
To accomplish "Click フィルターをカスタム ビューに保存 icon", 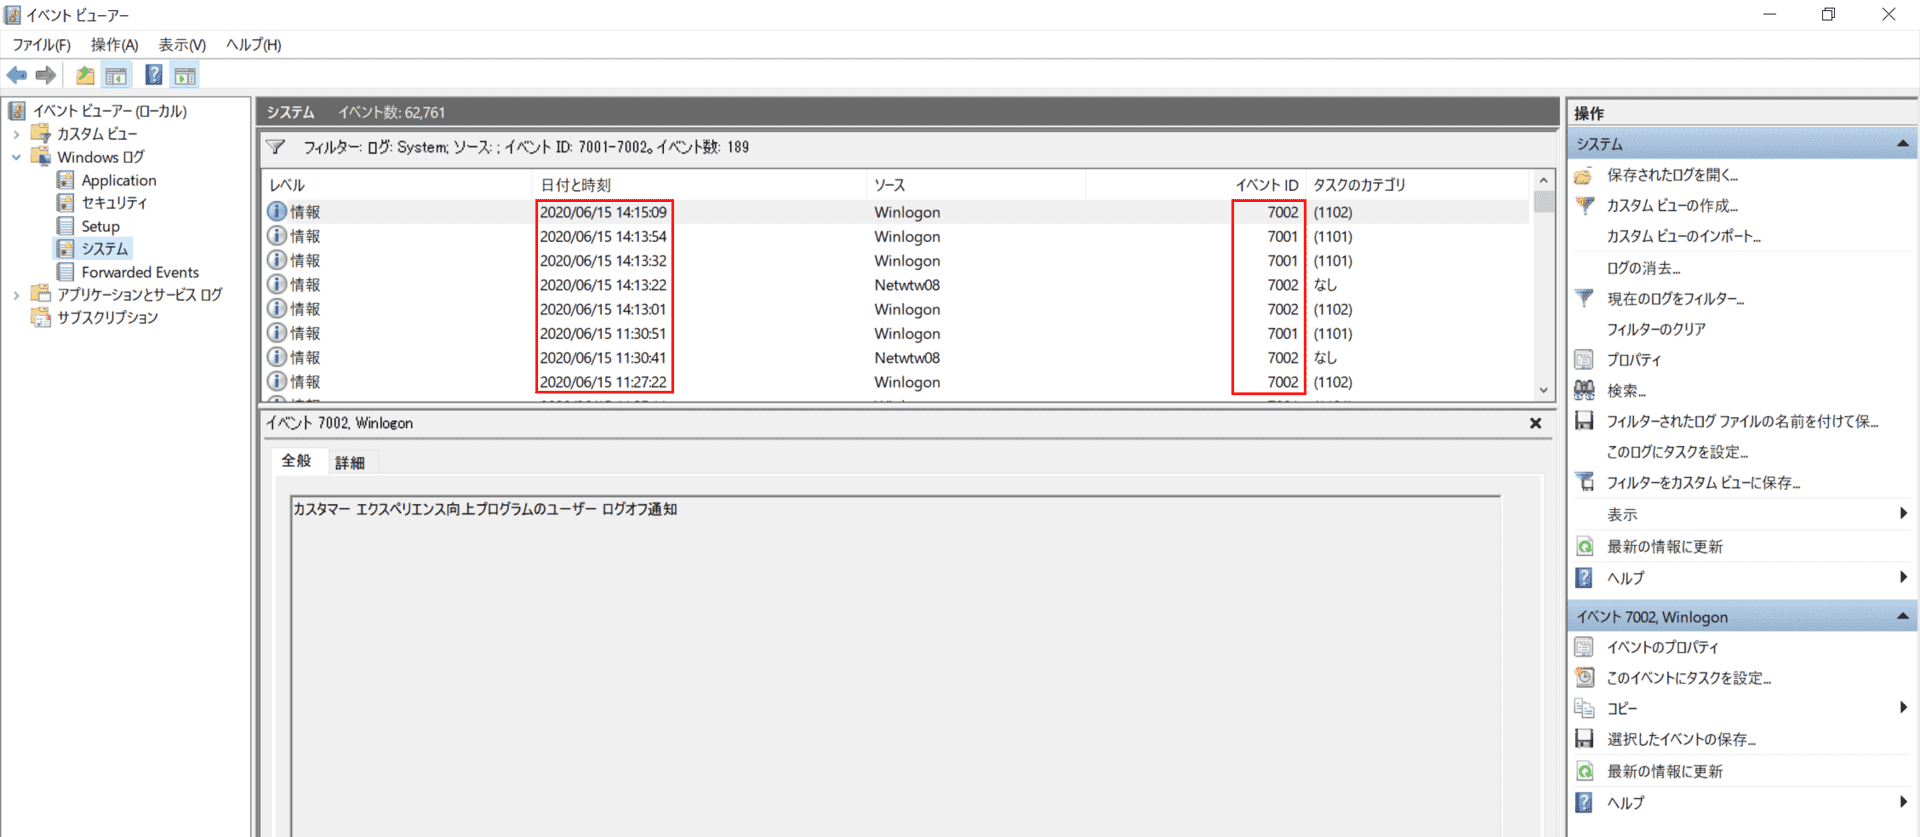I will click(1584, 482).
